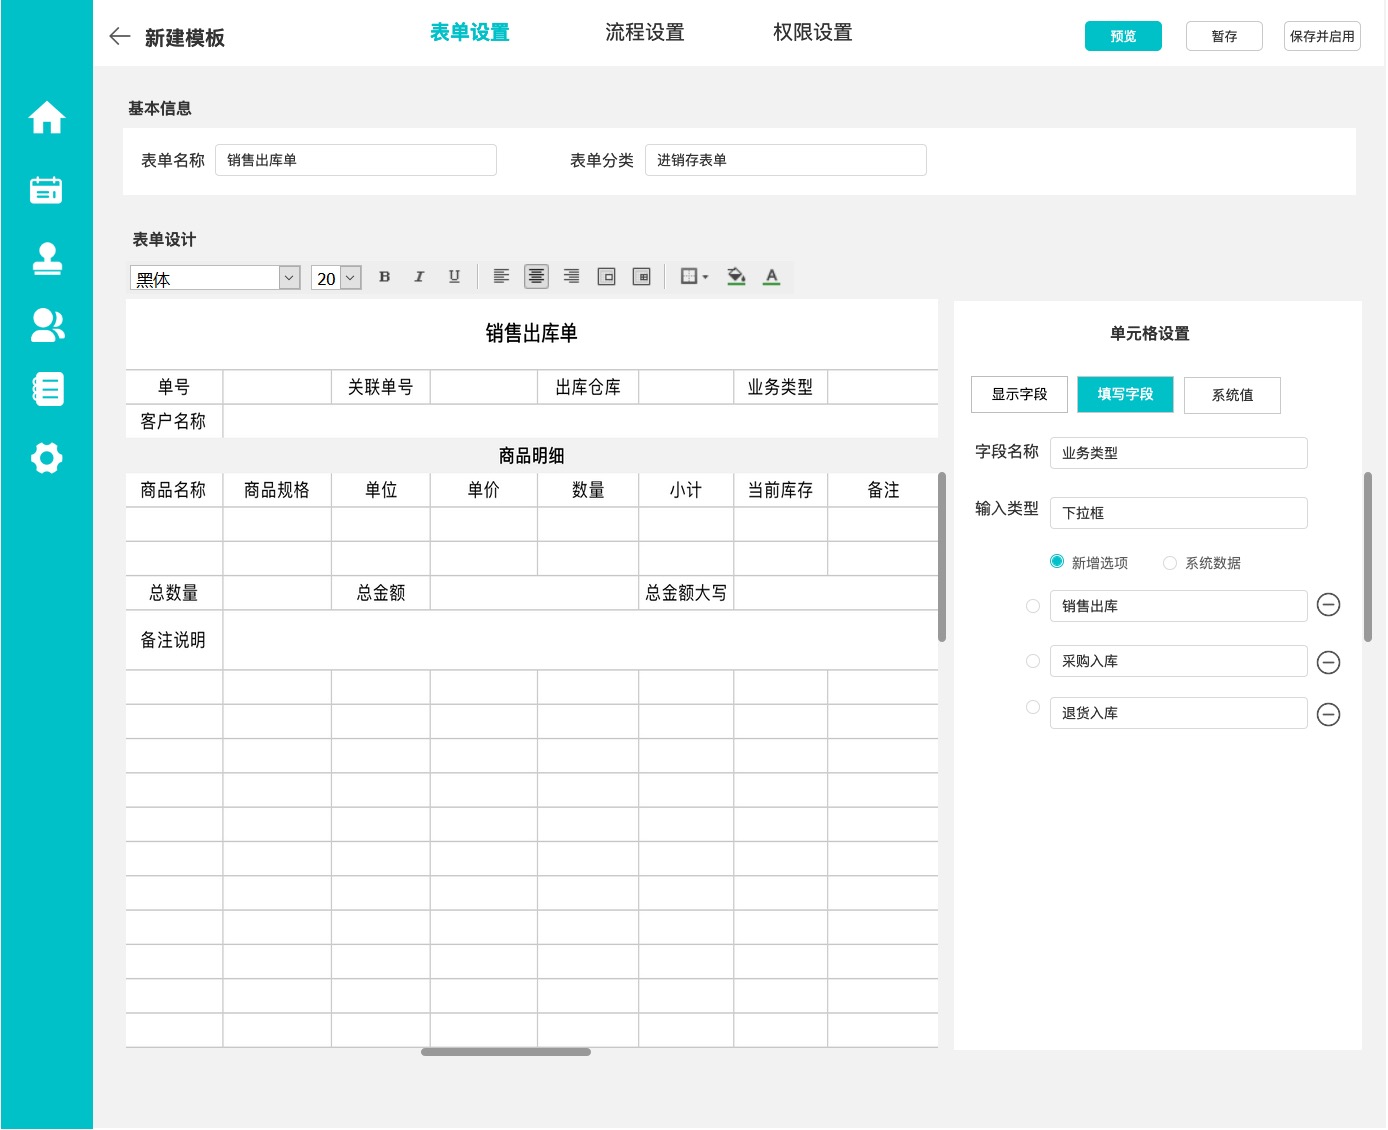Open the 表单分类 进销存表单 dropdown
Viewport: 1388px width, 1130px height.
coord(785,160)
